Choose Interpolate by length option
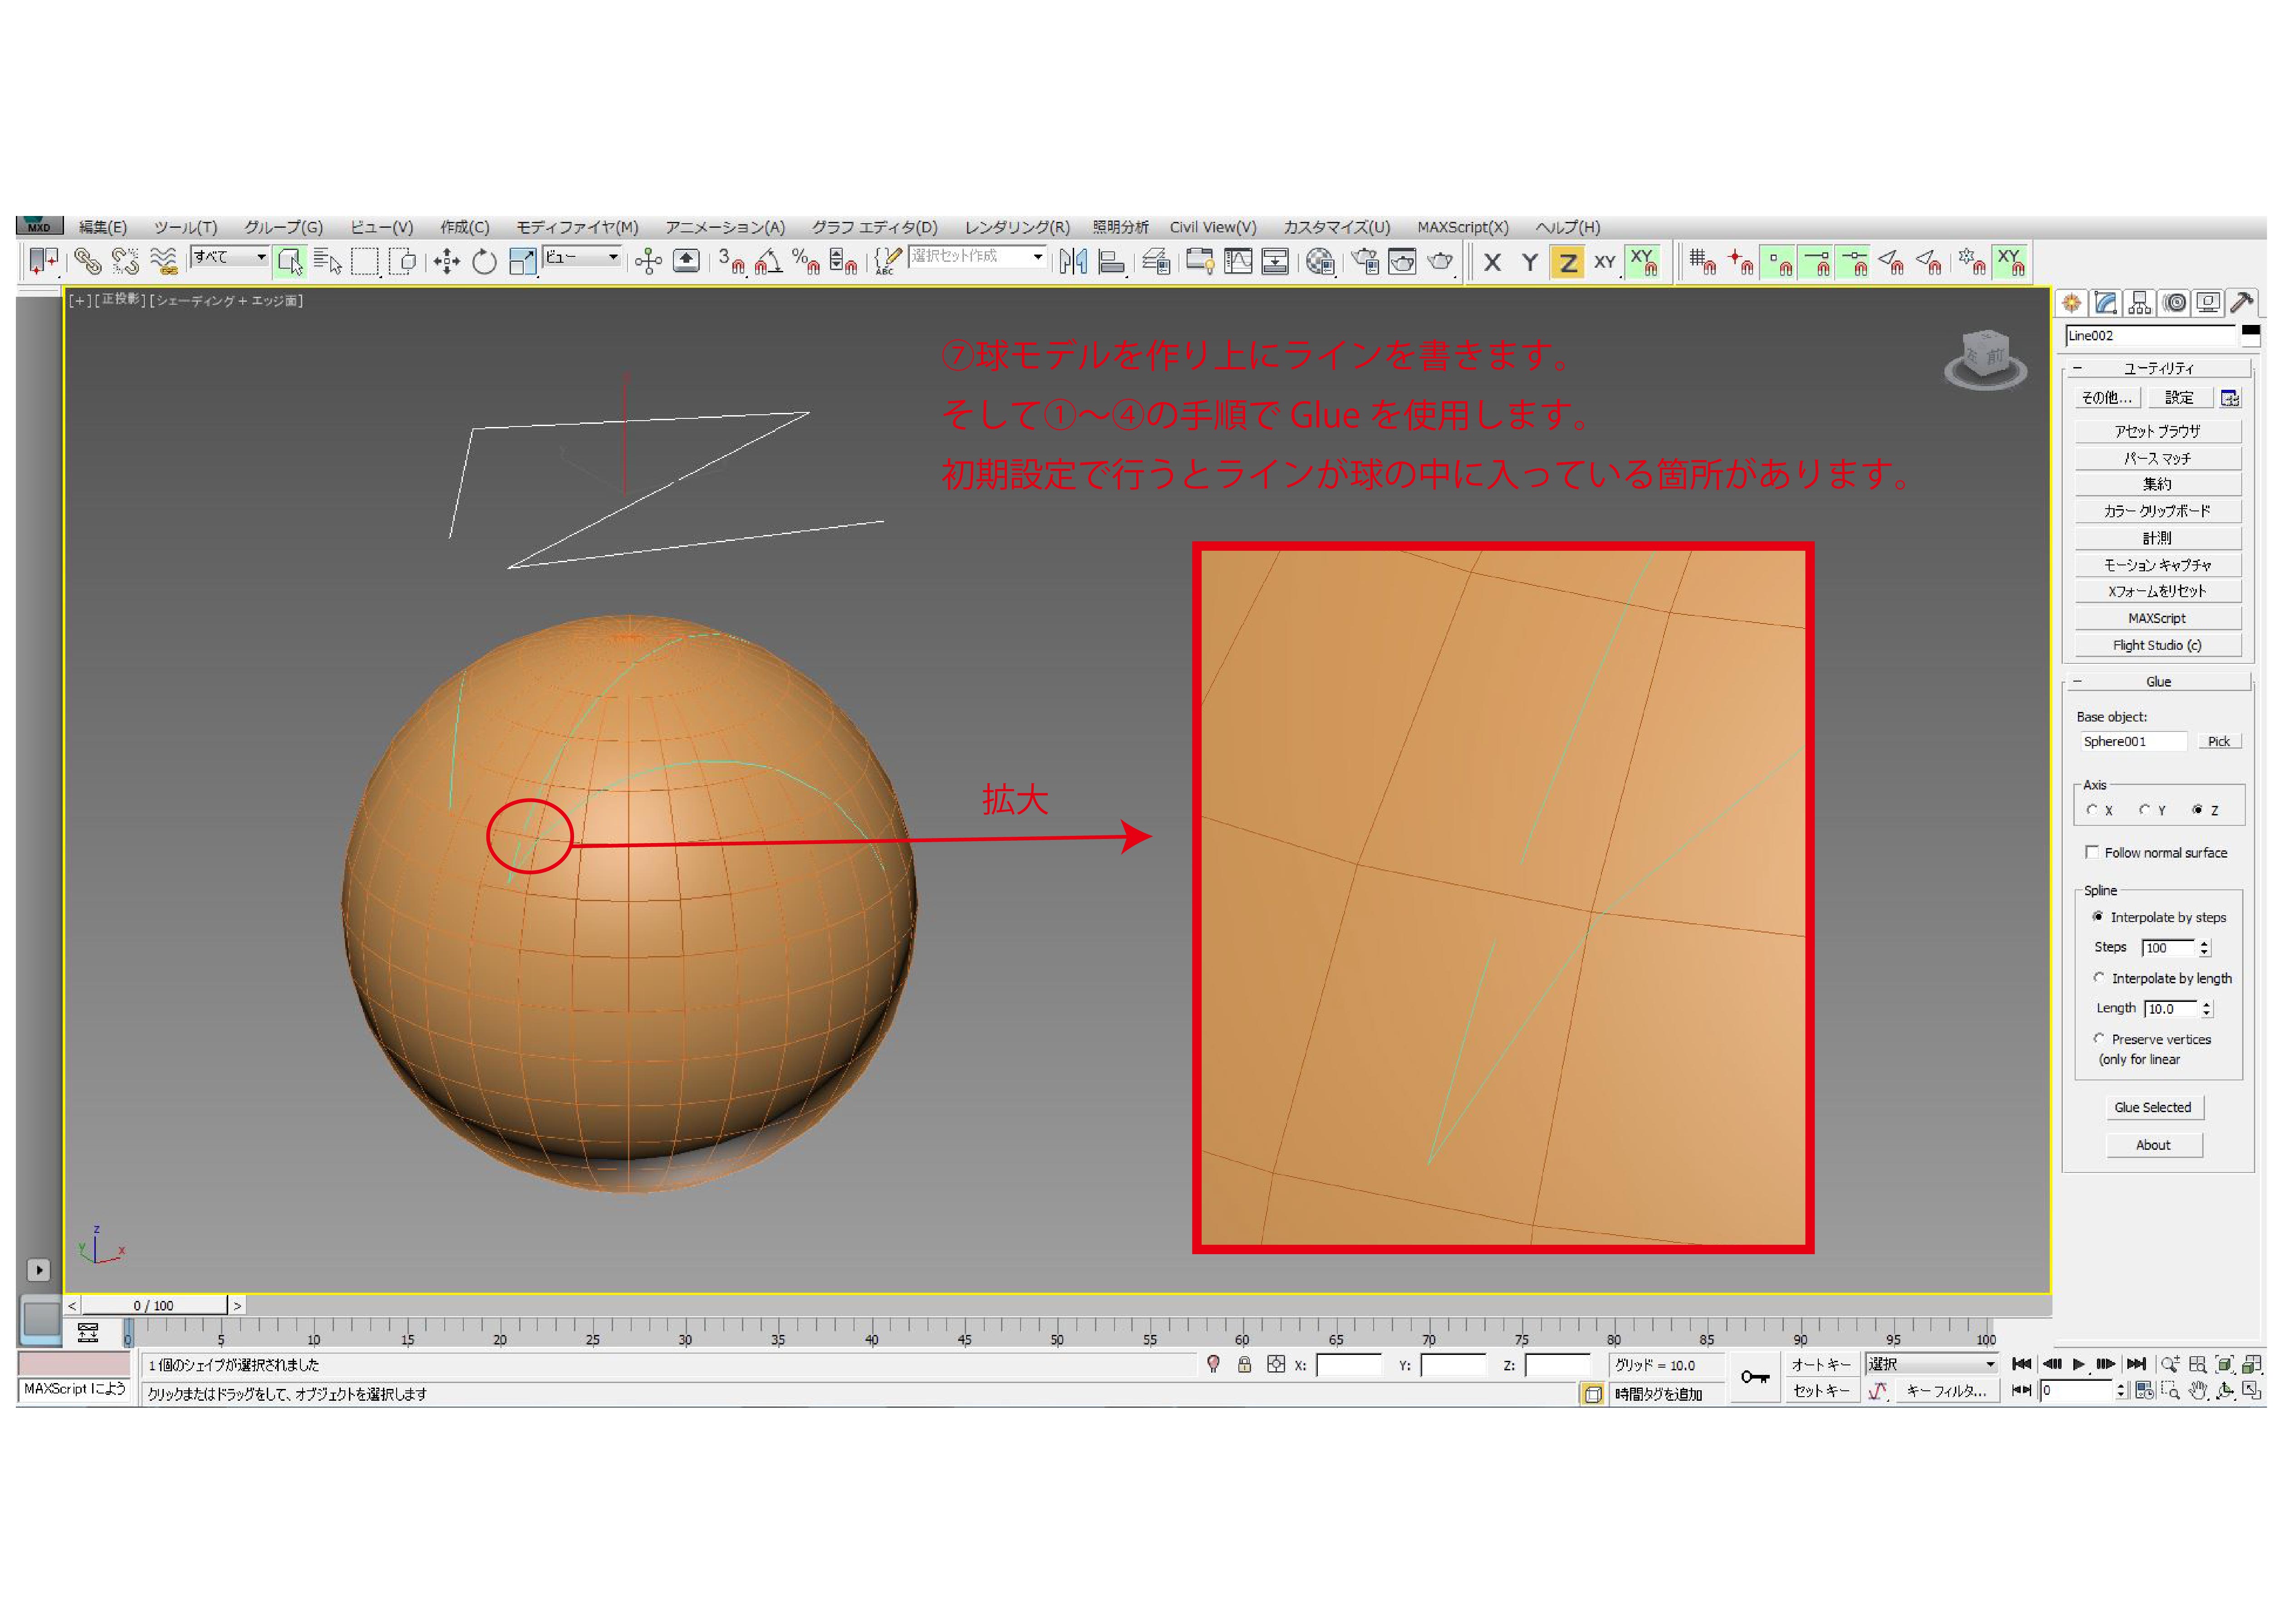 pos(2099,978)
